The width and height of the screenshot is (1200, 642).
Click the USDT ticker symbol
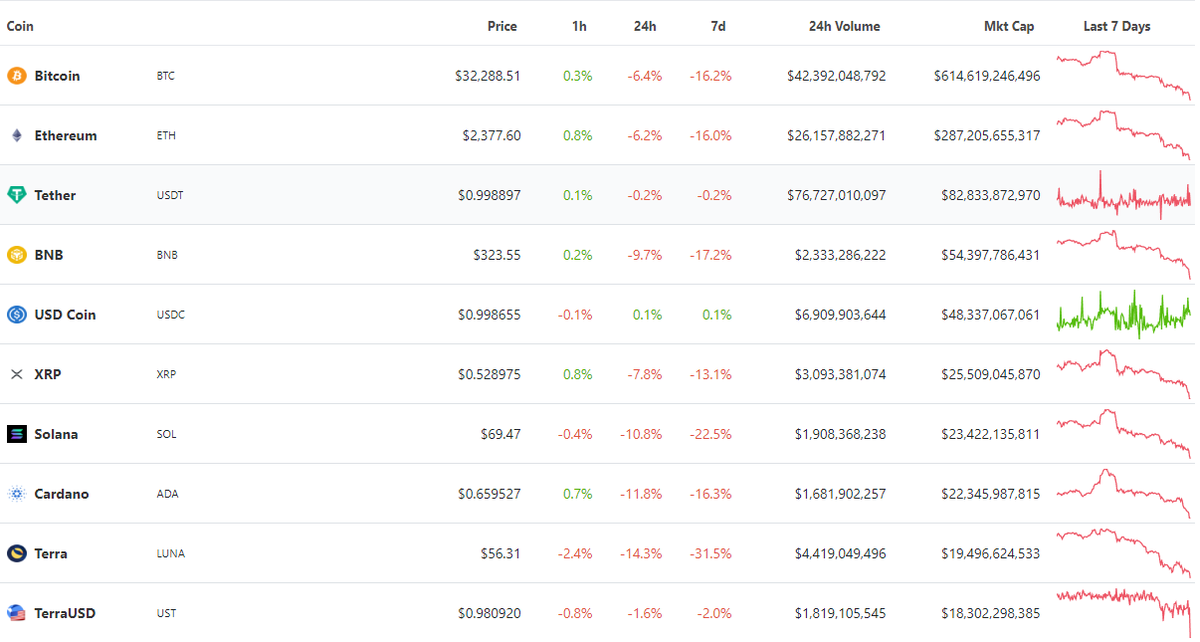coord(170,195)
